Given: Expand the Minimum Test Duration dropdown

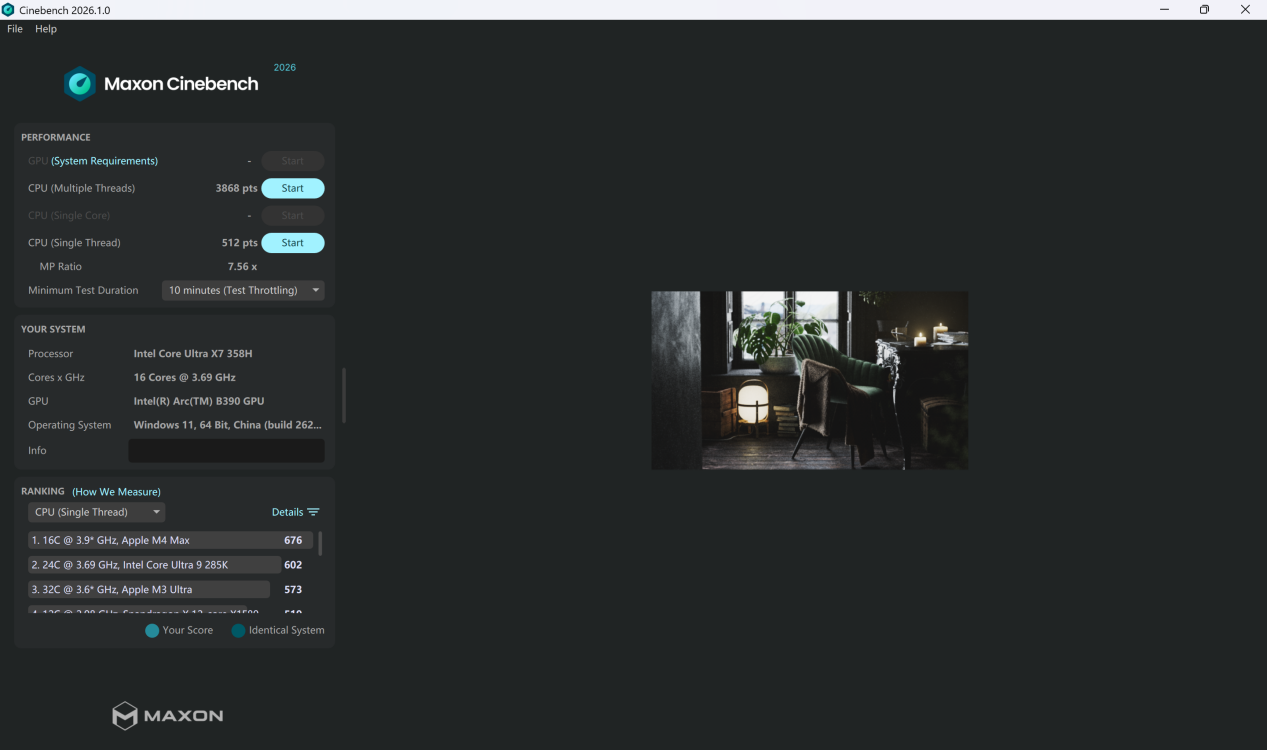Looking at the screenshot, I should (x=243, y=290).
